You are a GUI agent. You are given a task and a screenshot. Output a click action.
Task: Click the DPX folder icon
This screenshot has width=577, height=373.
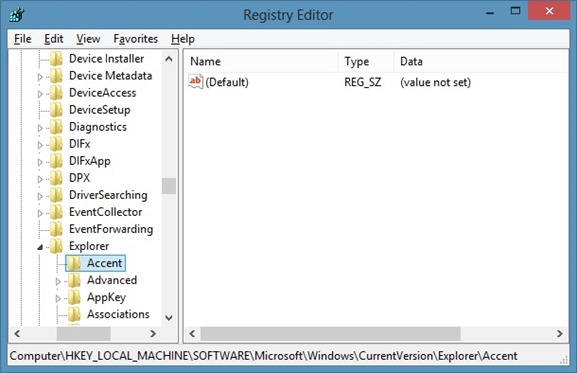click(x=56, y=178)
